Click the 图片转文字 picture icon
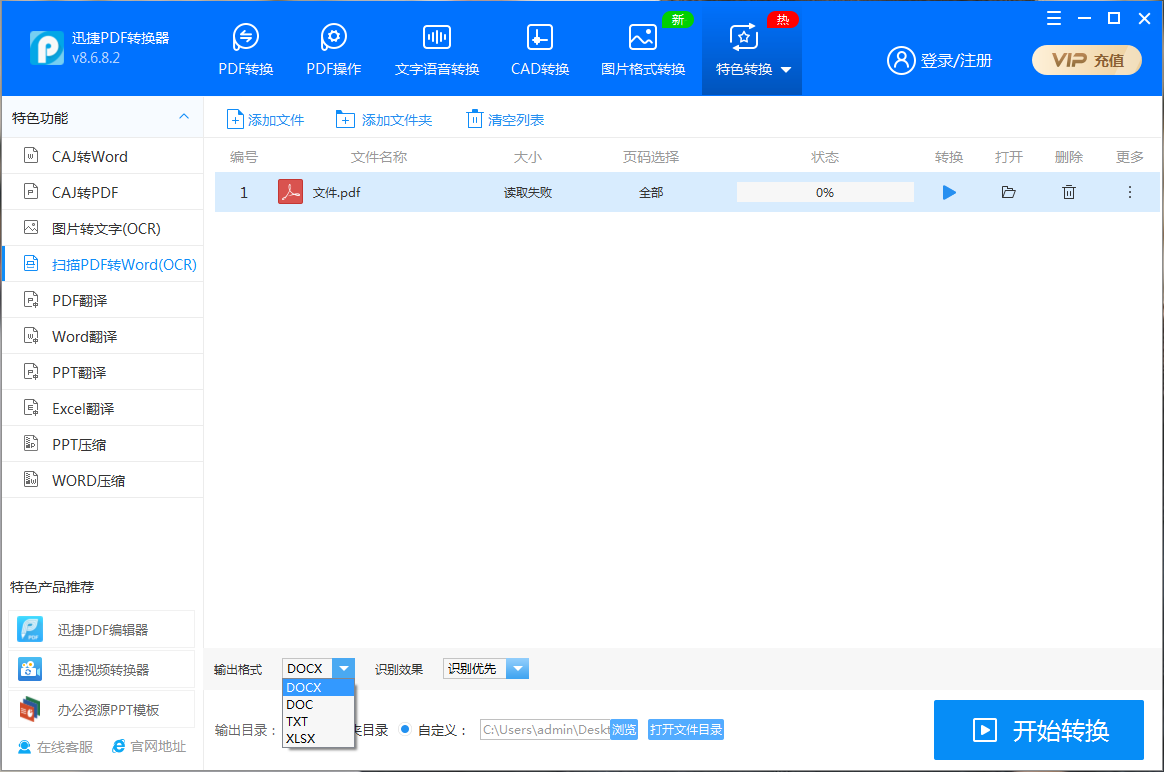This screenshot has height=772, width=1164. click(x=31, y=227)
